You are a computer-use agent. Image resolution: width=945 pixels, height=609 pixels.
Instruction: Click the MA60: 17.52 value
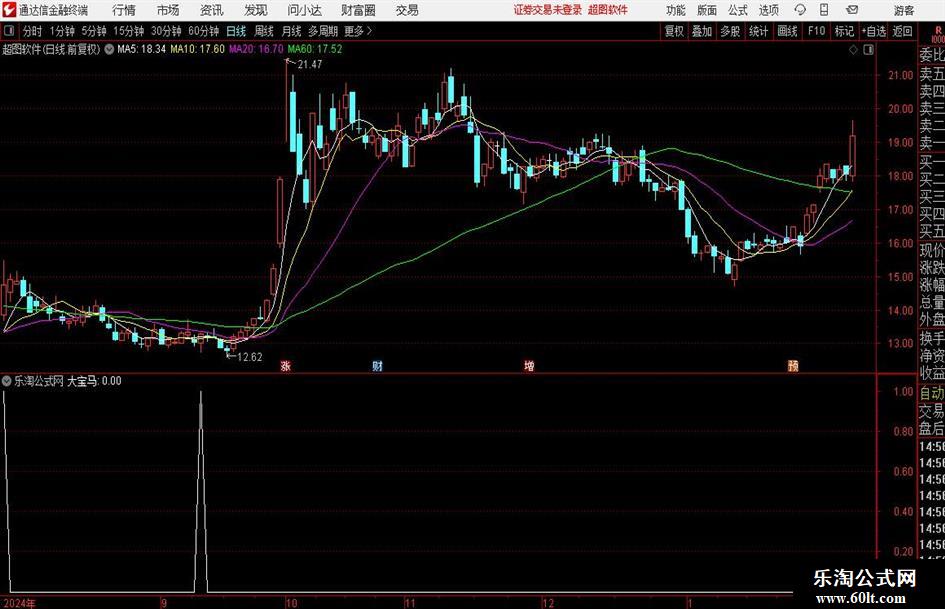315,49
